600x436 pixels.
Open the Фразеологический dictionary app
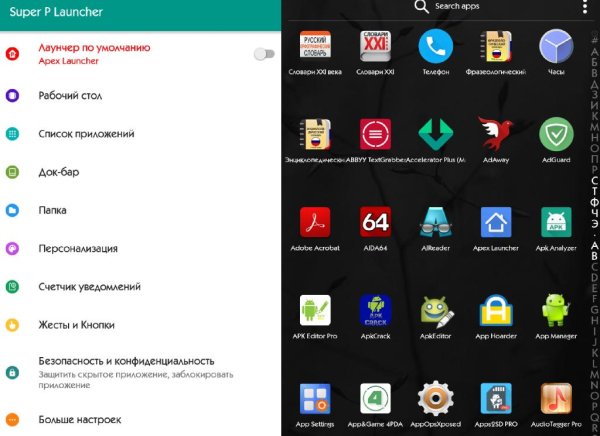click(x=496, y=52)
